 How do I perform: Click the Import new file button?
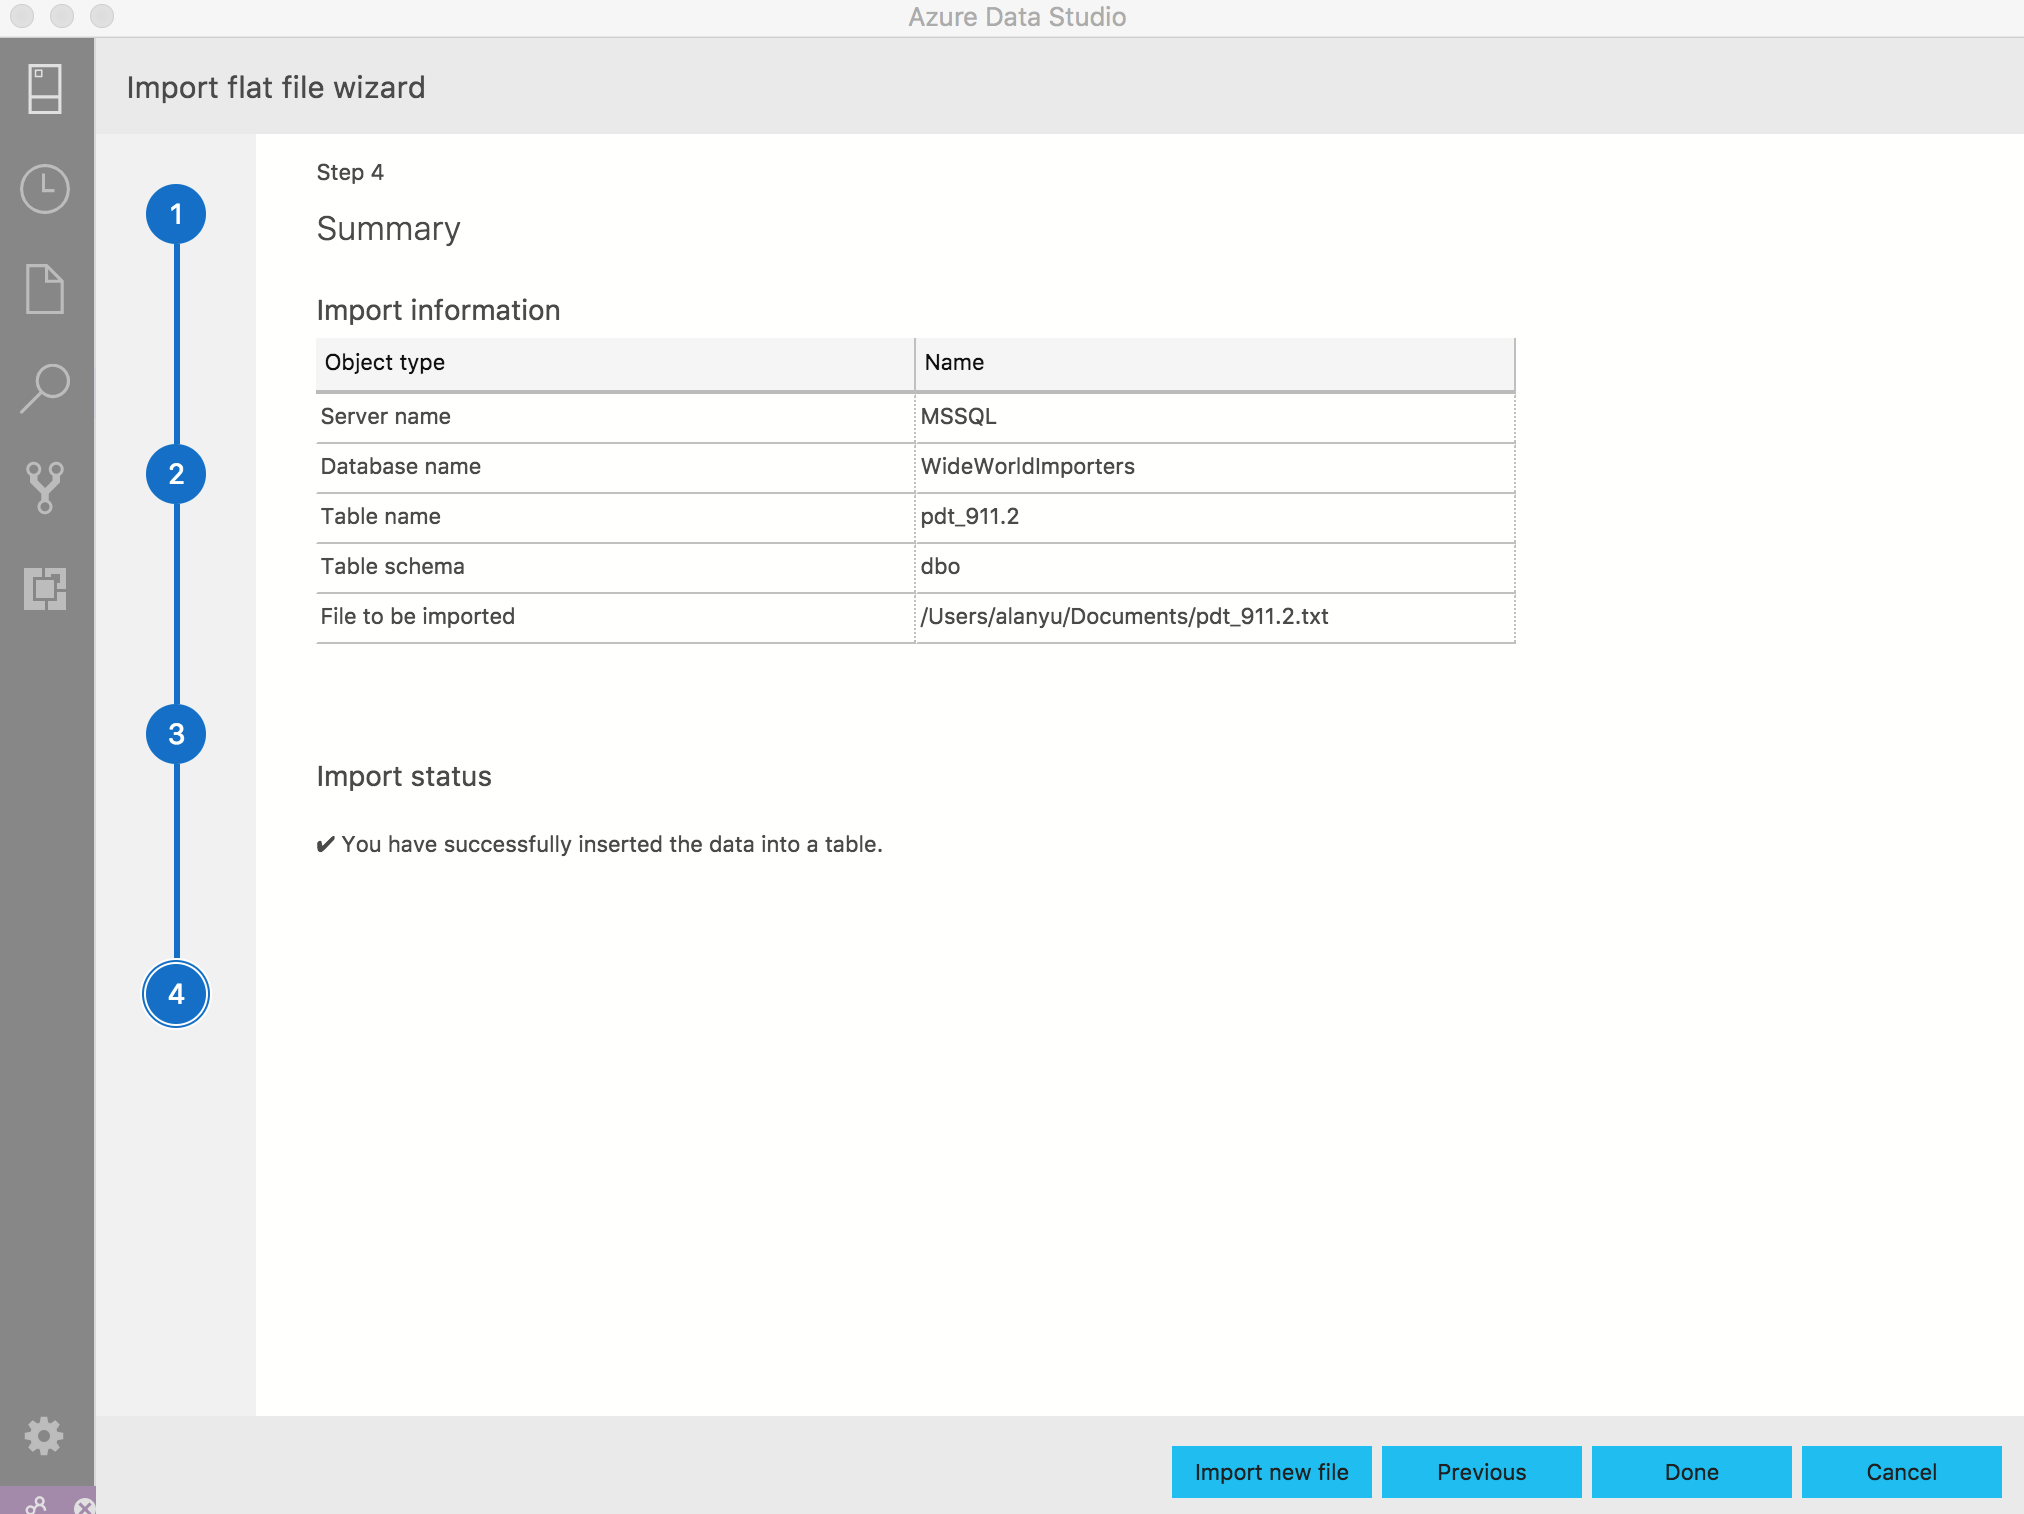tap(1270, 1469)
